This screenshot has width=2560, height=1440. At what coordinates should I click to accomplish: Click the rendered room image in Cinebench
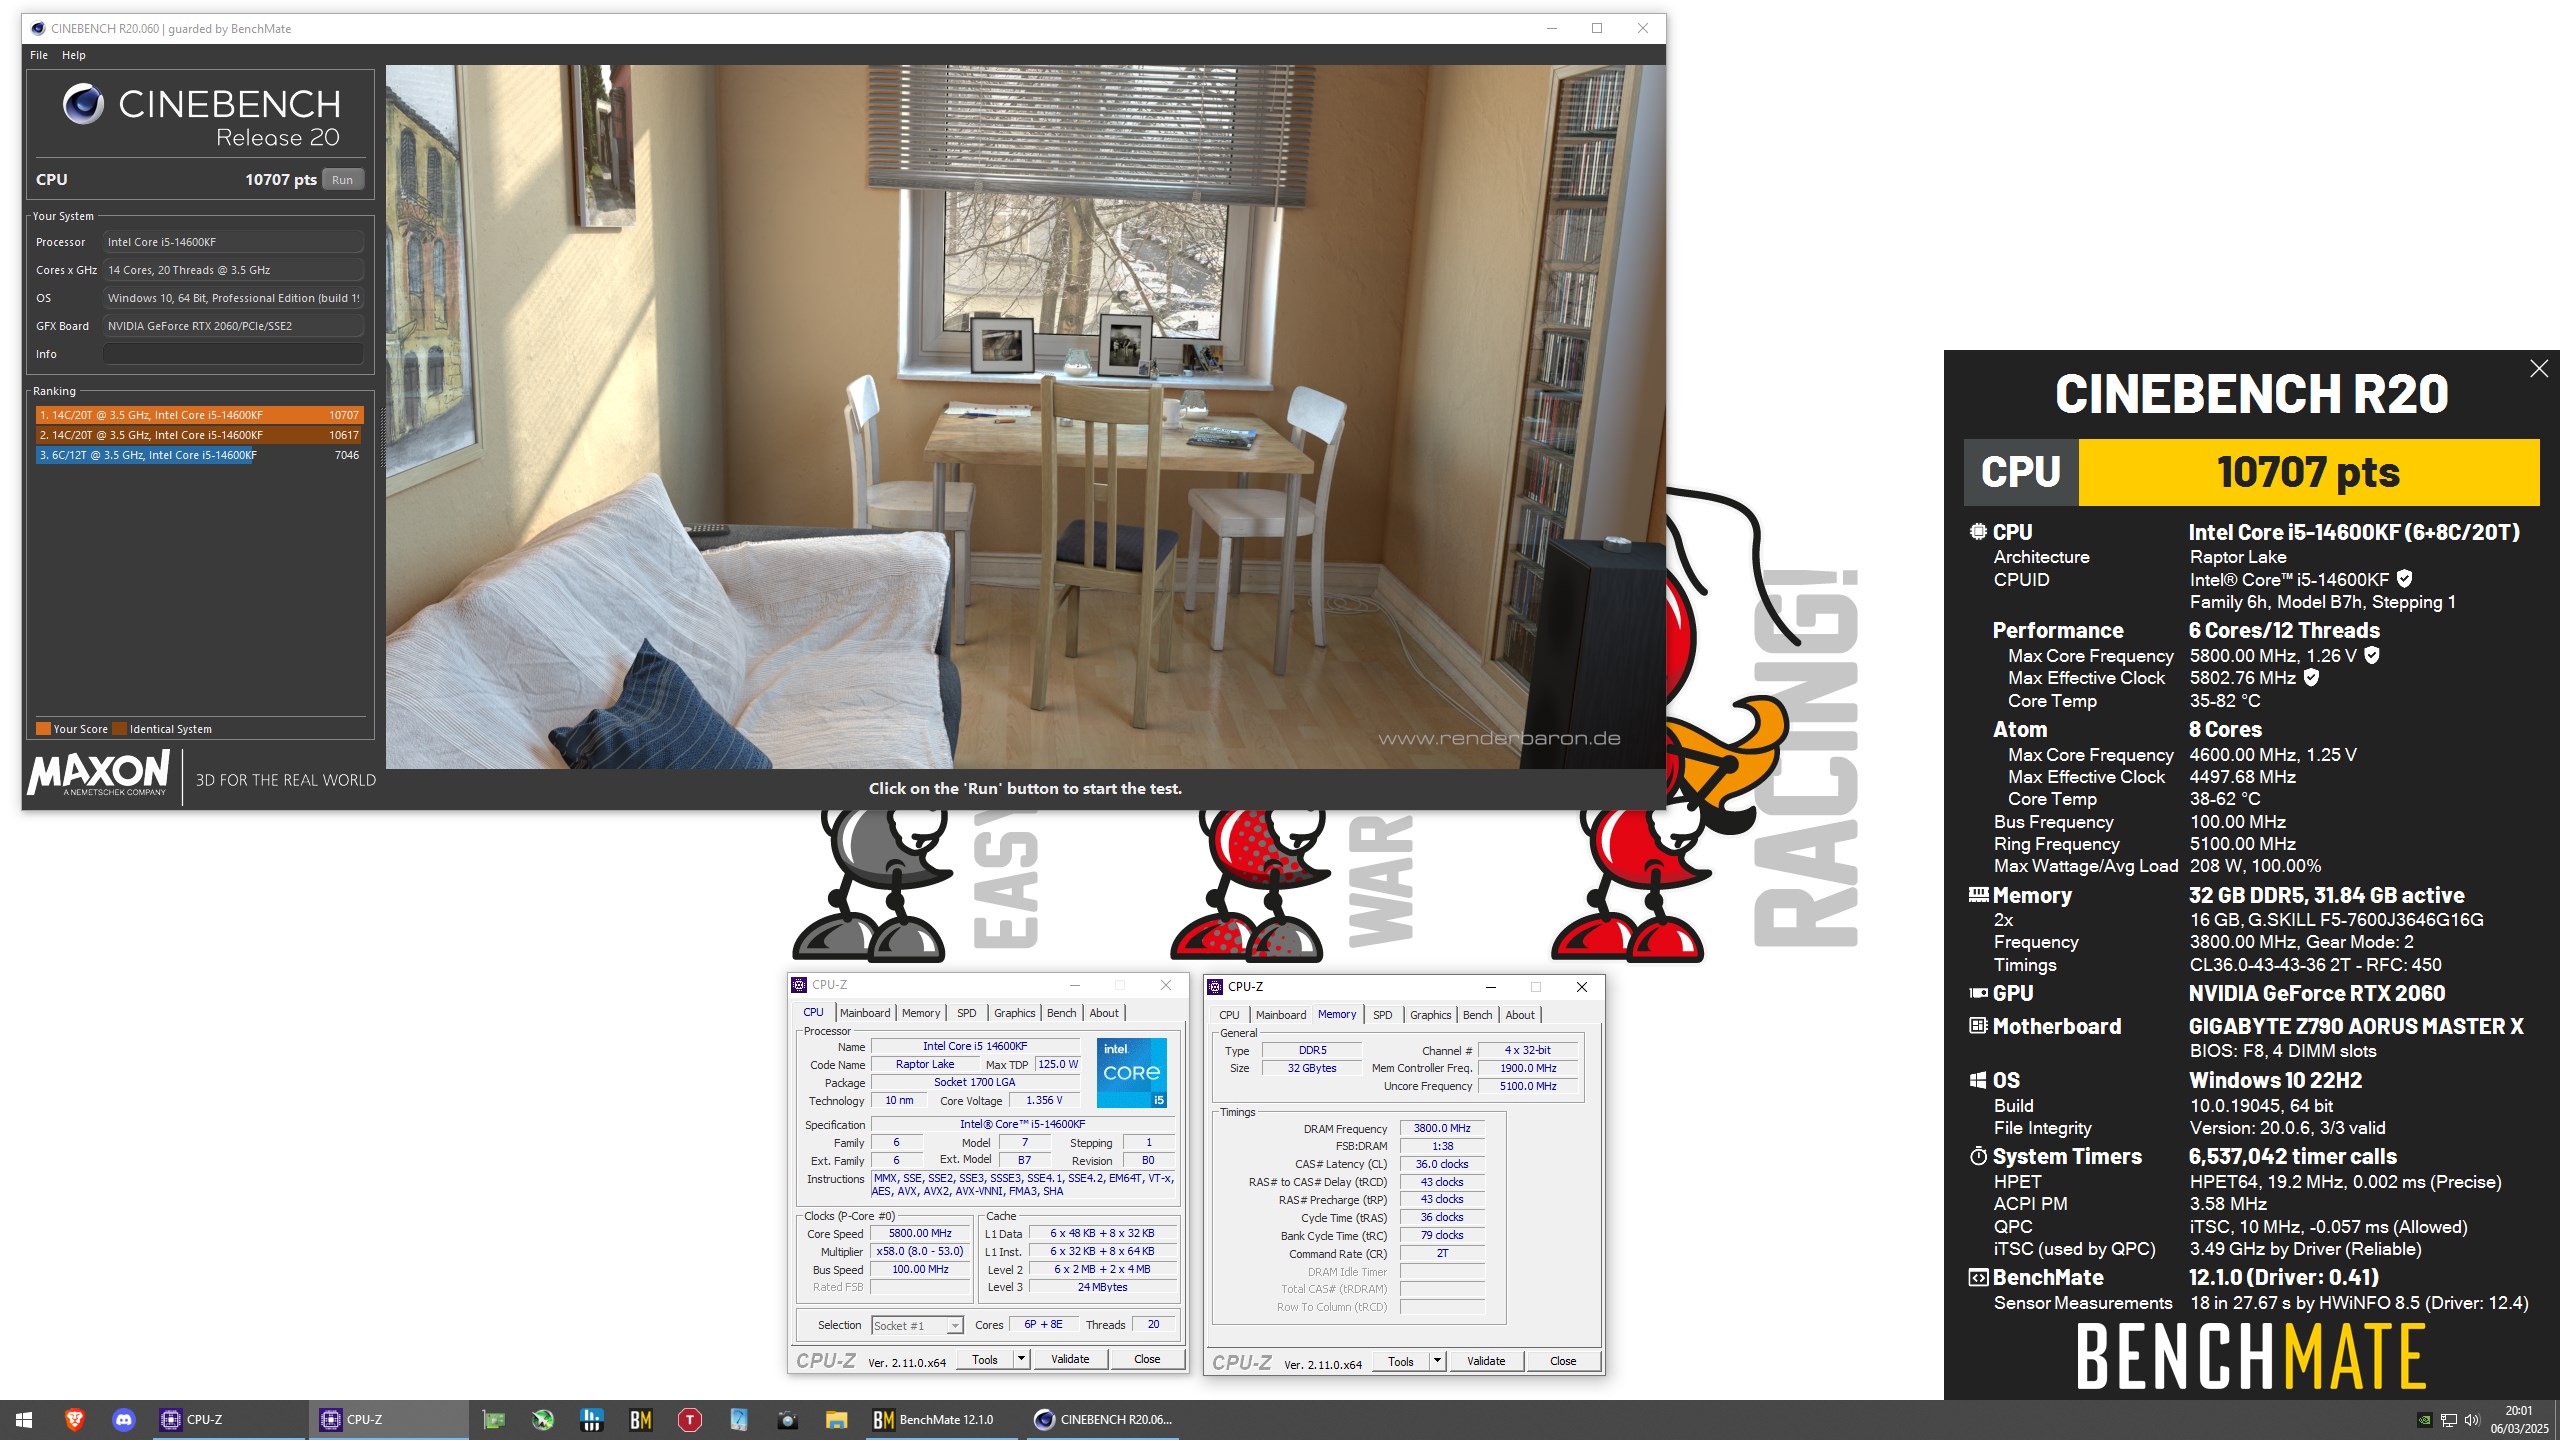[1026, 417]
